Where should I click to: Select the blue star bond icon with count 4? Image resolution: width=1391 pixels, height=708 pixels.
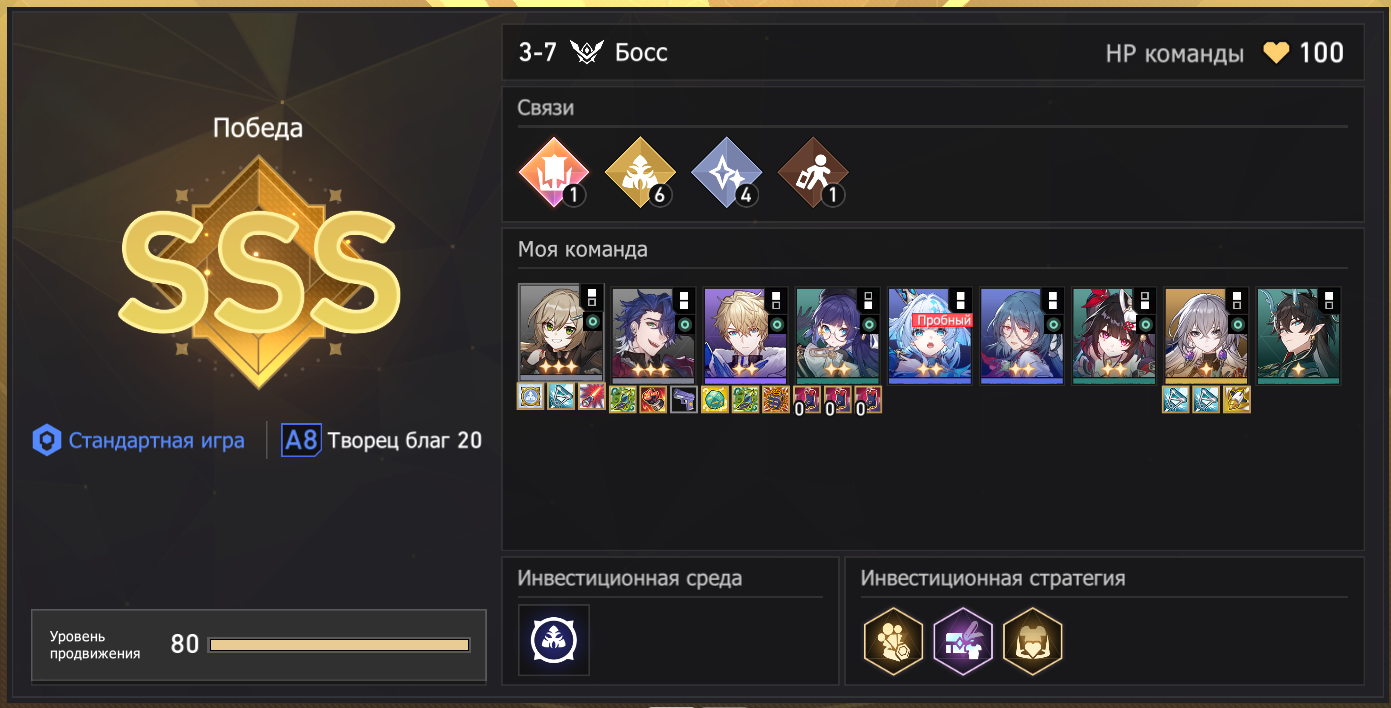coord(726,173)
